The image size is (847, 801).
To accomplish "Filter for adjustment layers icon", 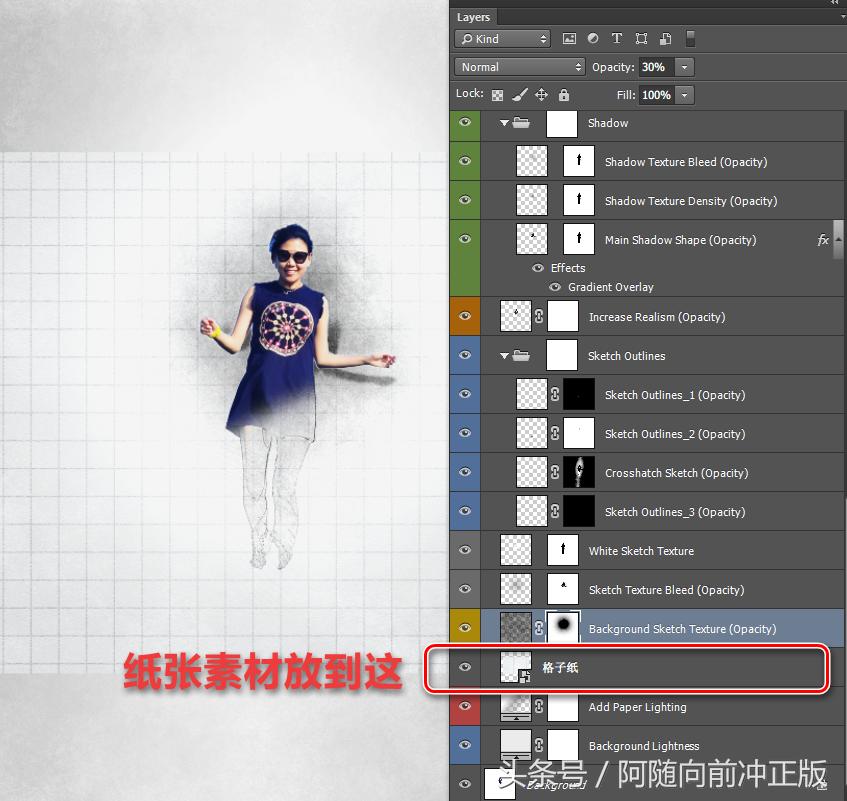I will [593, 39].
